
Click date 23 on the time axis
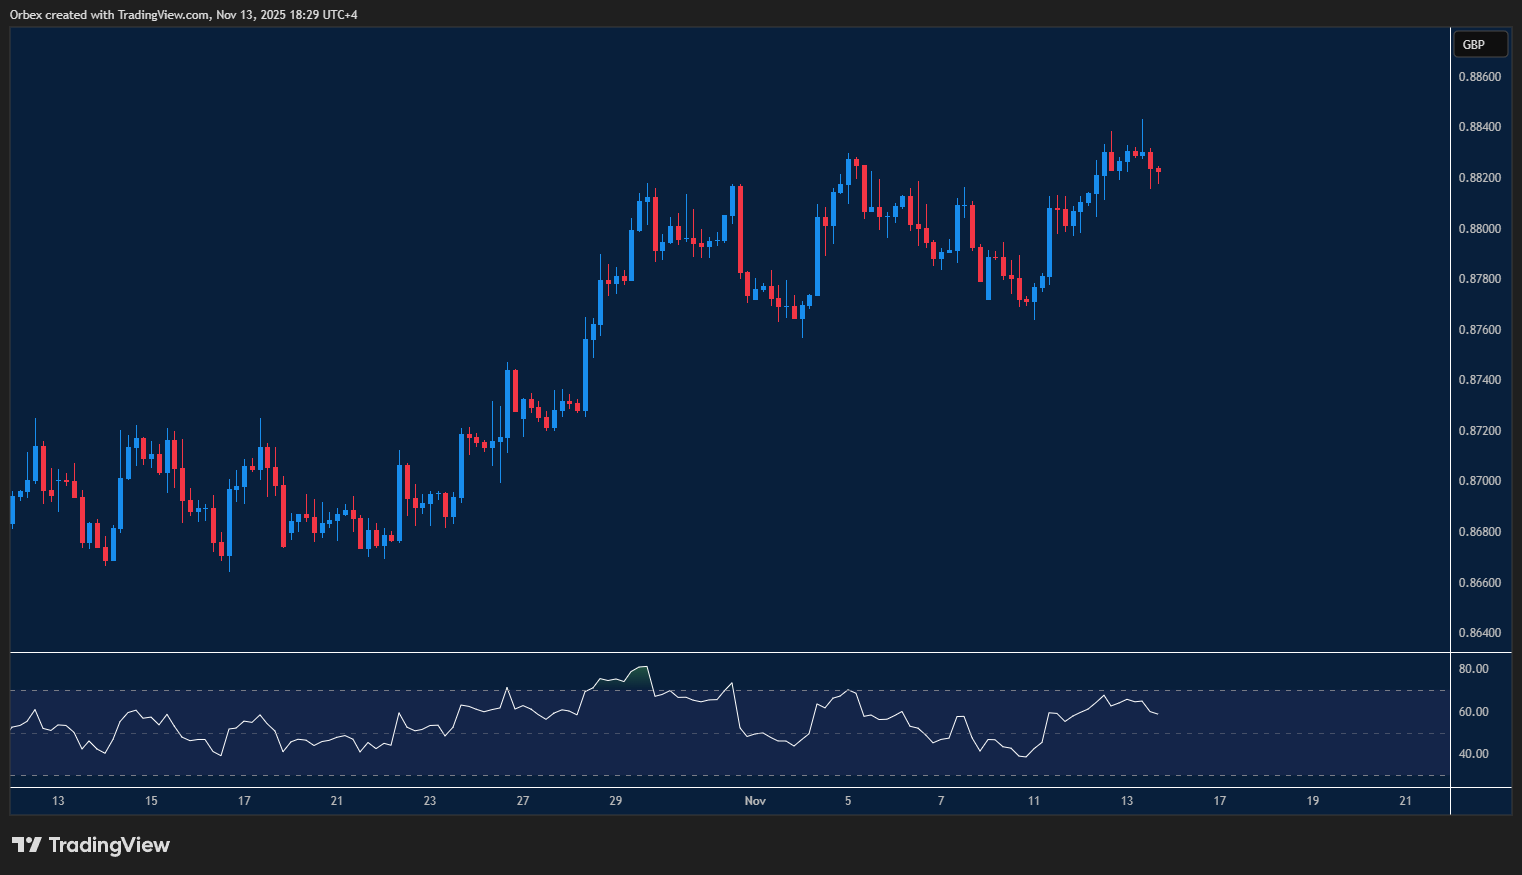pos(430,801)
